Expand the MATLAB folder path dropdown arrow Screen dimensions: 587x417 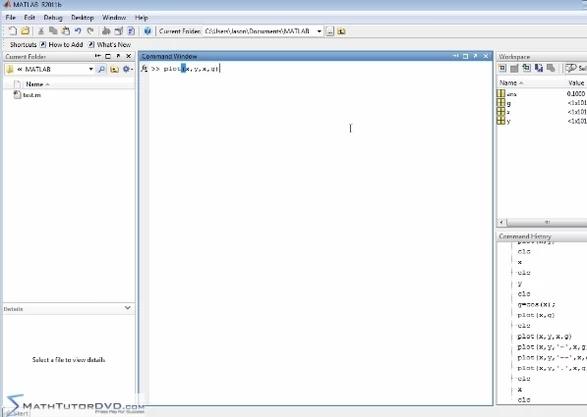[x=91, y=69]
